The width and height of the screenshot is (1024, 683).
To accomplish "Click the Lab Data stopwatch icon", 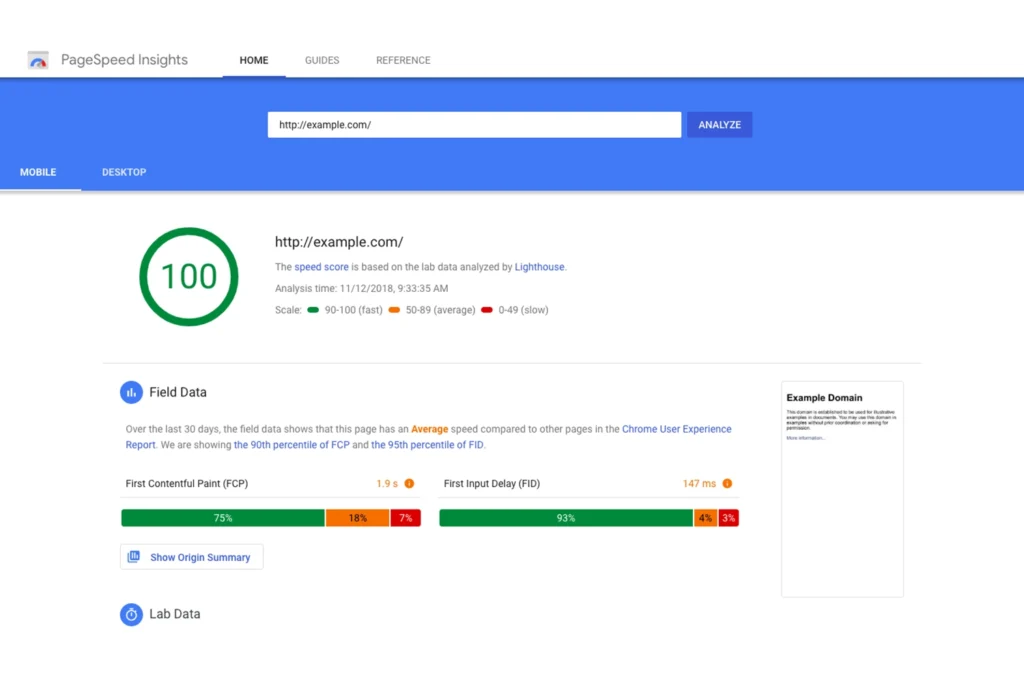I will [131, 614].
